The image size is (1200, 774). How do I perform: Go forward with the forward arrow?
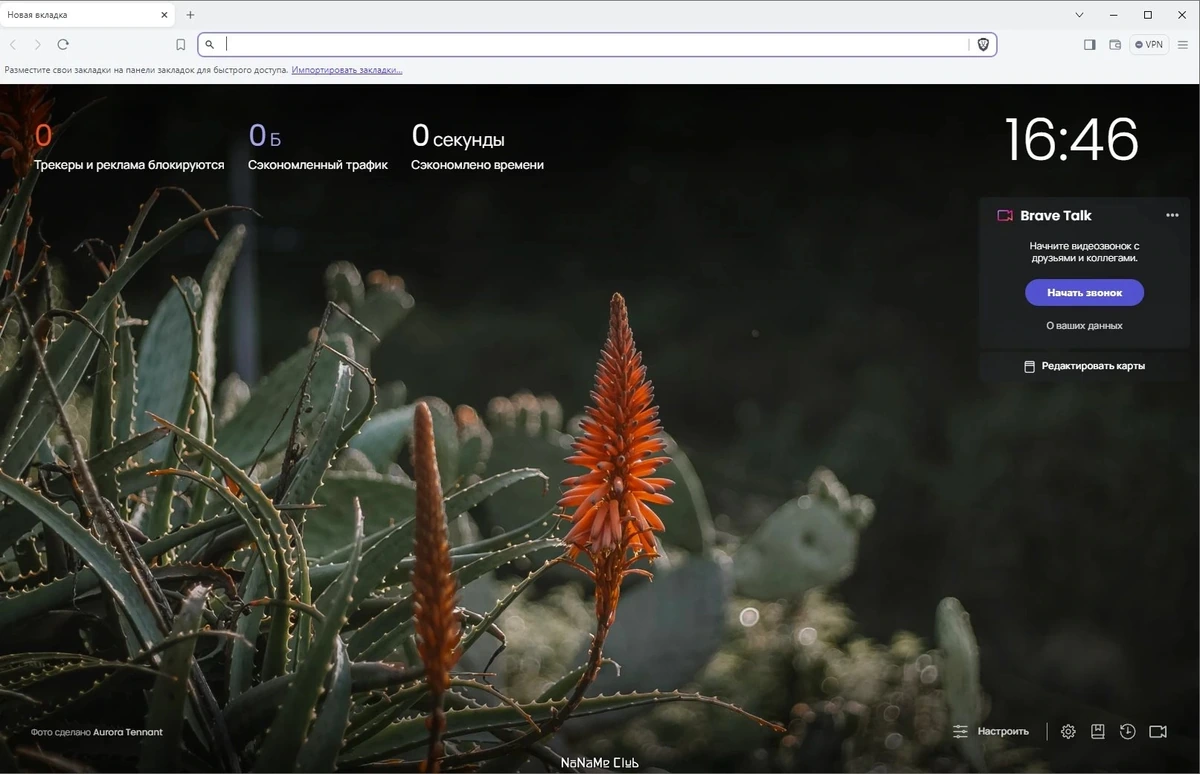point(38,44)
